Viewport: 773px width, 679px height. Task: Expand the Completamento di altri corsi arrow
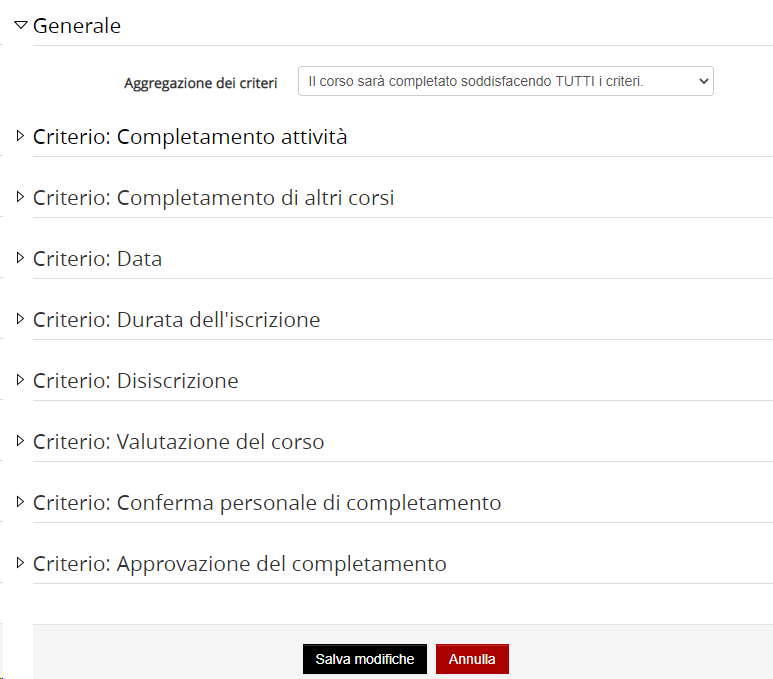click(x=20, y=197)
